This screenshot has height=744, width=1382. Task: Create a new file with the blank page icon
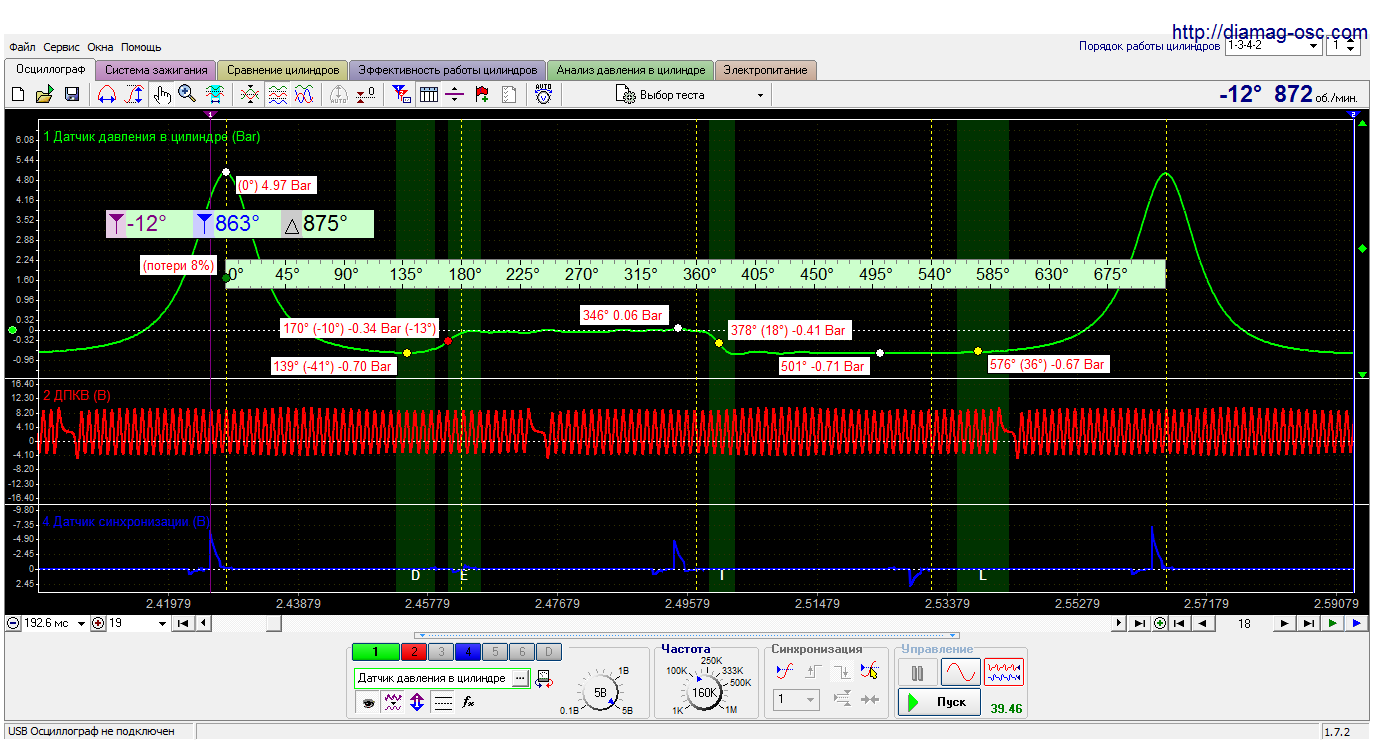pos(17,94)
